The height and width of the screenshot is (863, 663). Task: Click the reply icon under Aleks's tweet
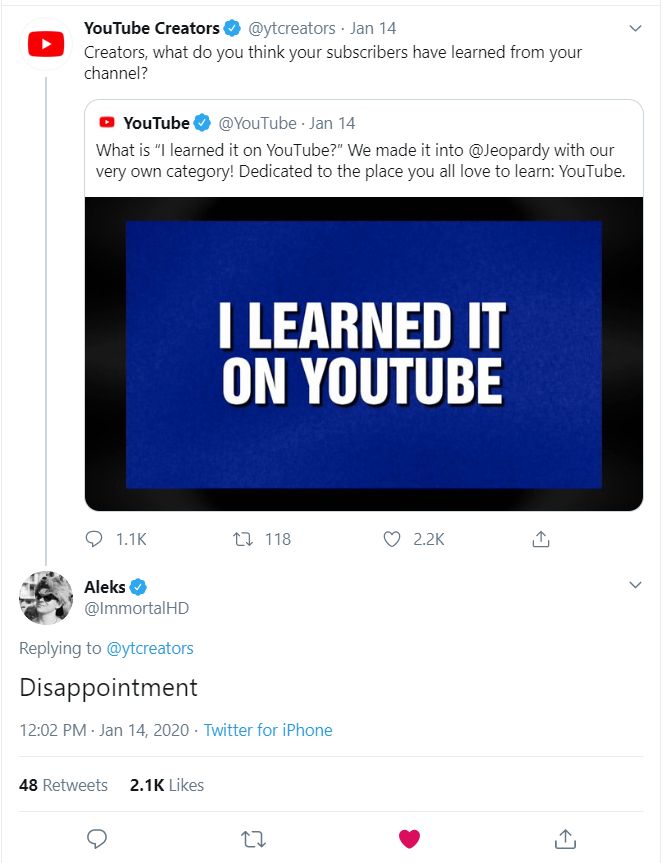click(x=97, y=838)
